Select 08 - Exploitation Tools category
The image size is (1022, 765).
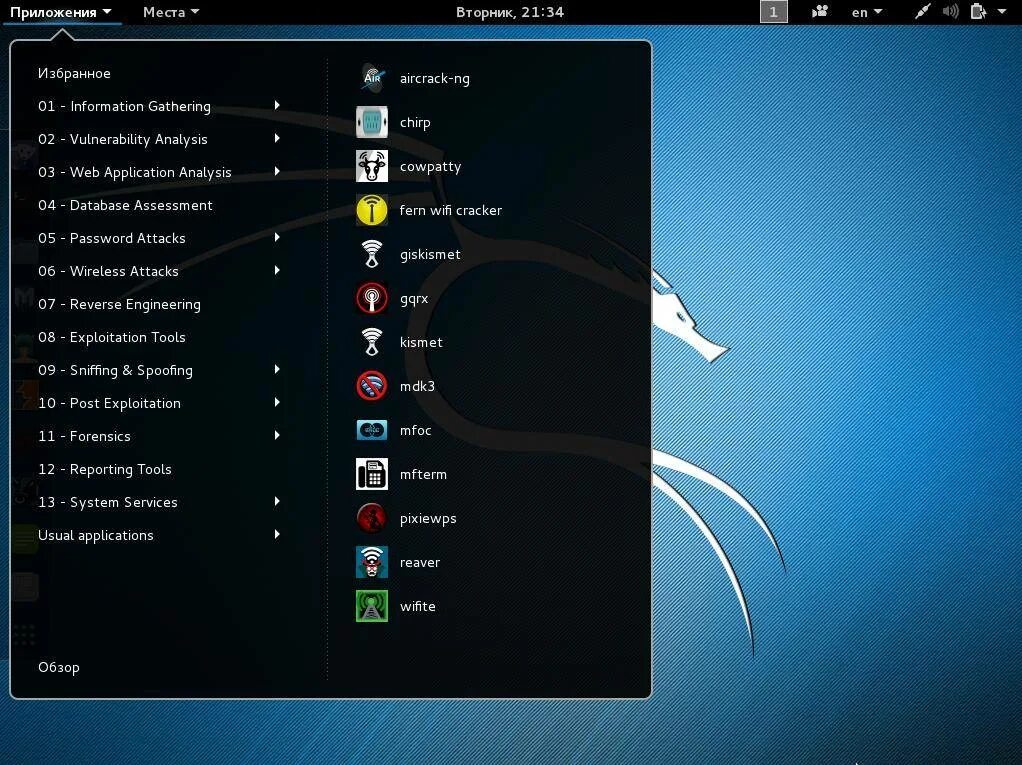click(x=111, y=337)
